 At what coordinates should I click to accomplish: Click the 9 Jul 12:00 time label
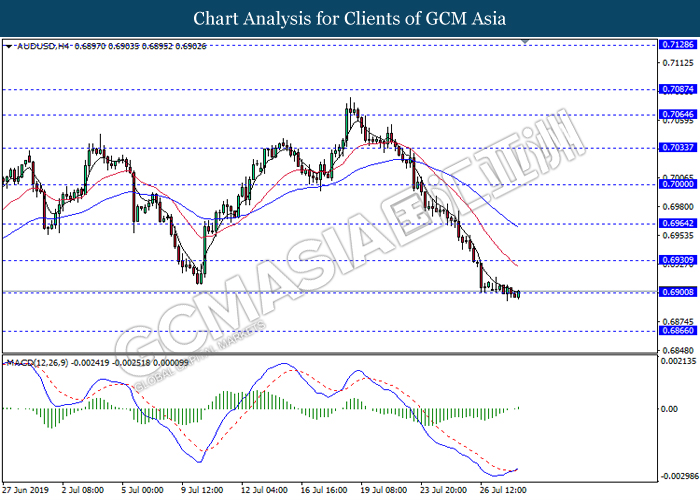pyautogui.click(x=202, y=490)
